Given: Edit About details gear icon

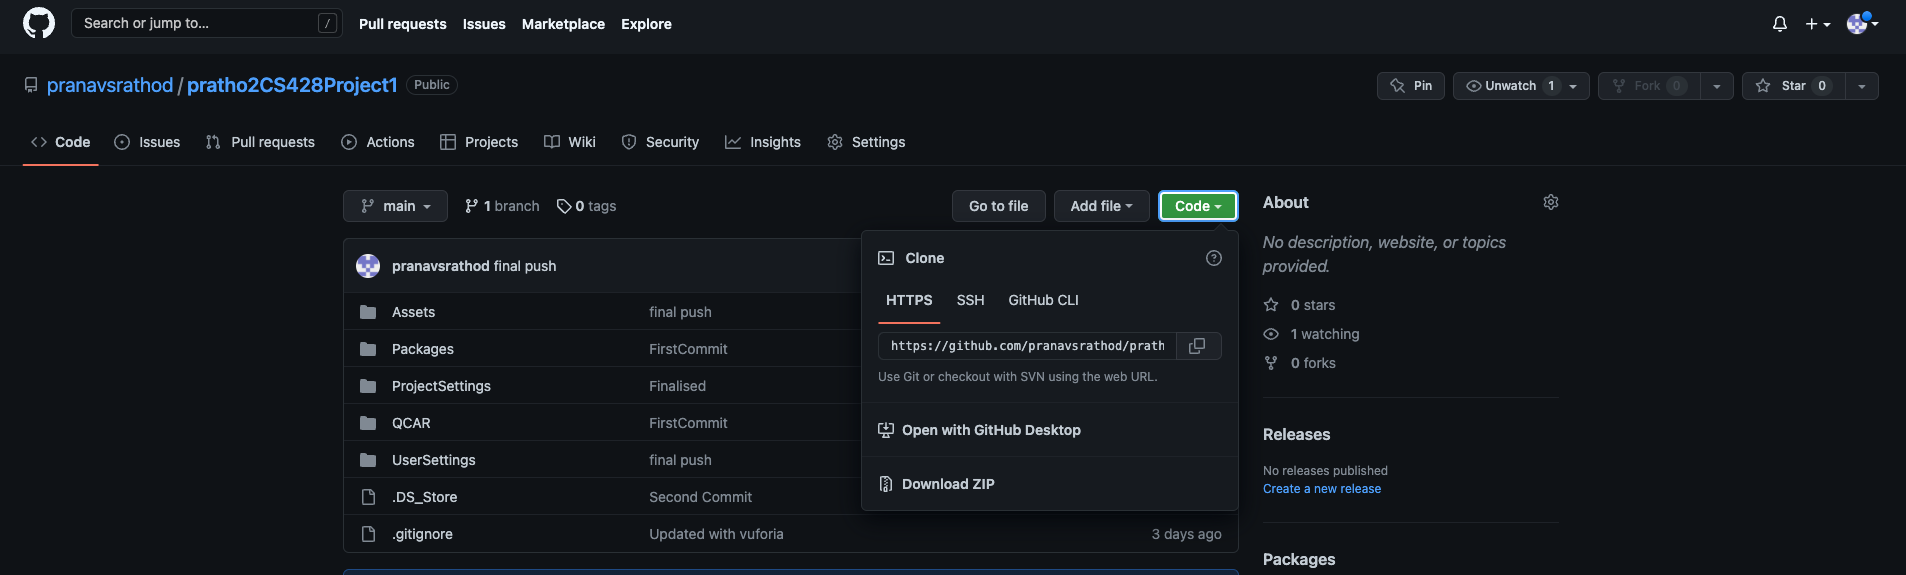Looking at the screenshot, I should coord(1551,202).
